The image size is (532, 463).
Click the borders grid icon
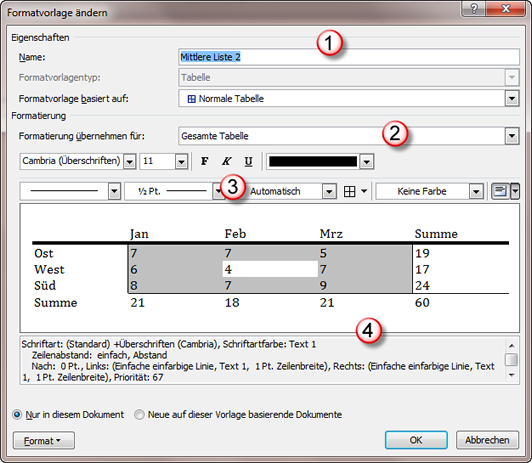[349, 192]
